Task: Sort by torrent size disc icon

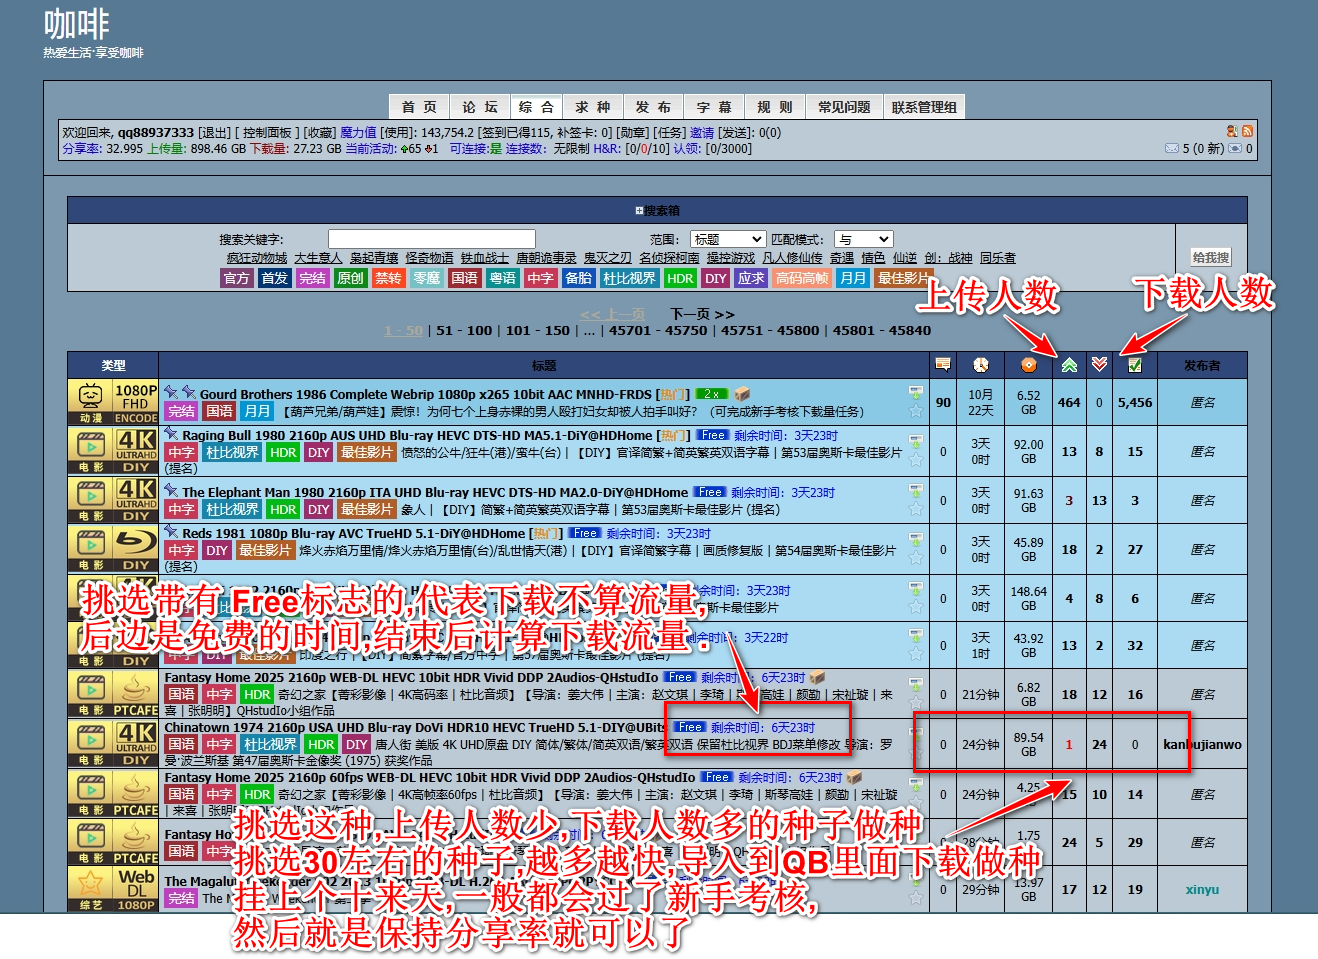Action: [x=1028, y=365]
